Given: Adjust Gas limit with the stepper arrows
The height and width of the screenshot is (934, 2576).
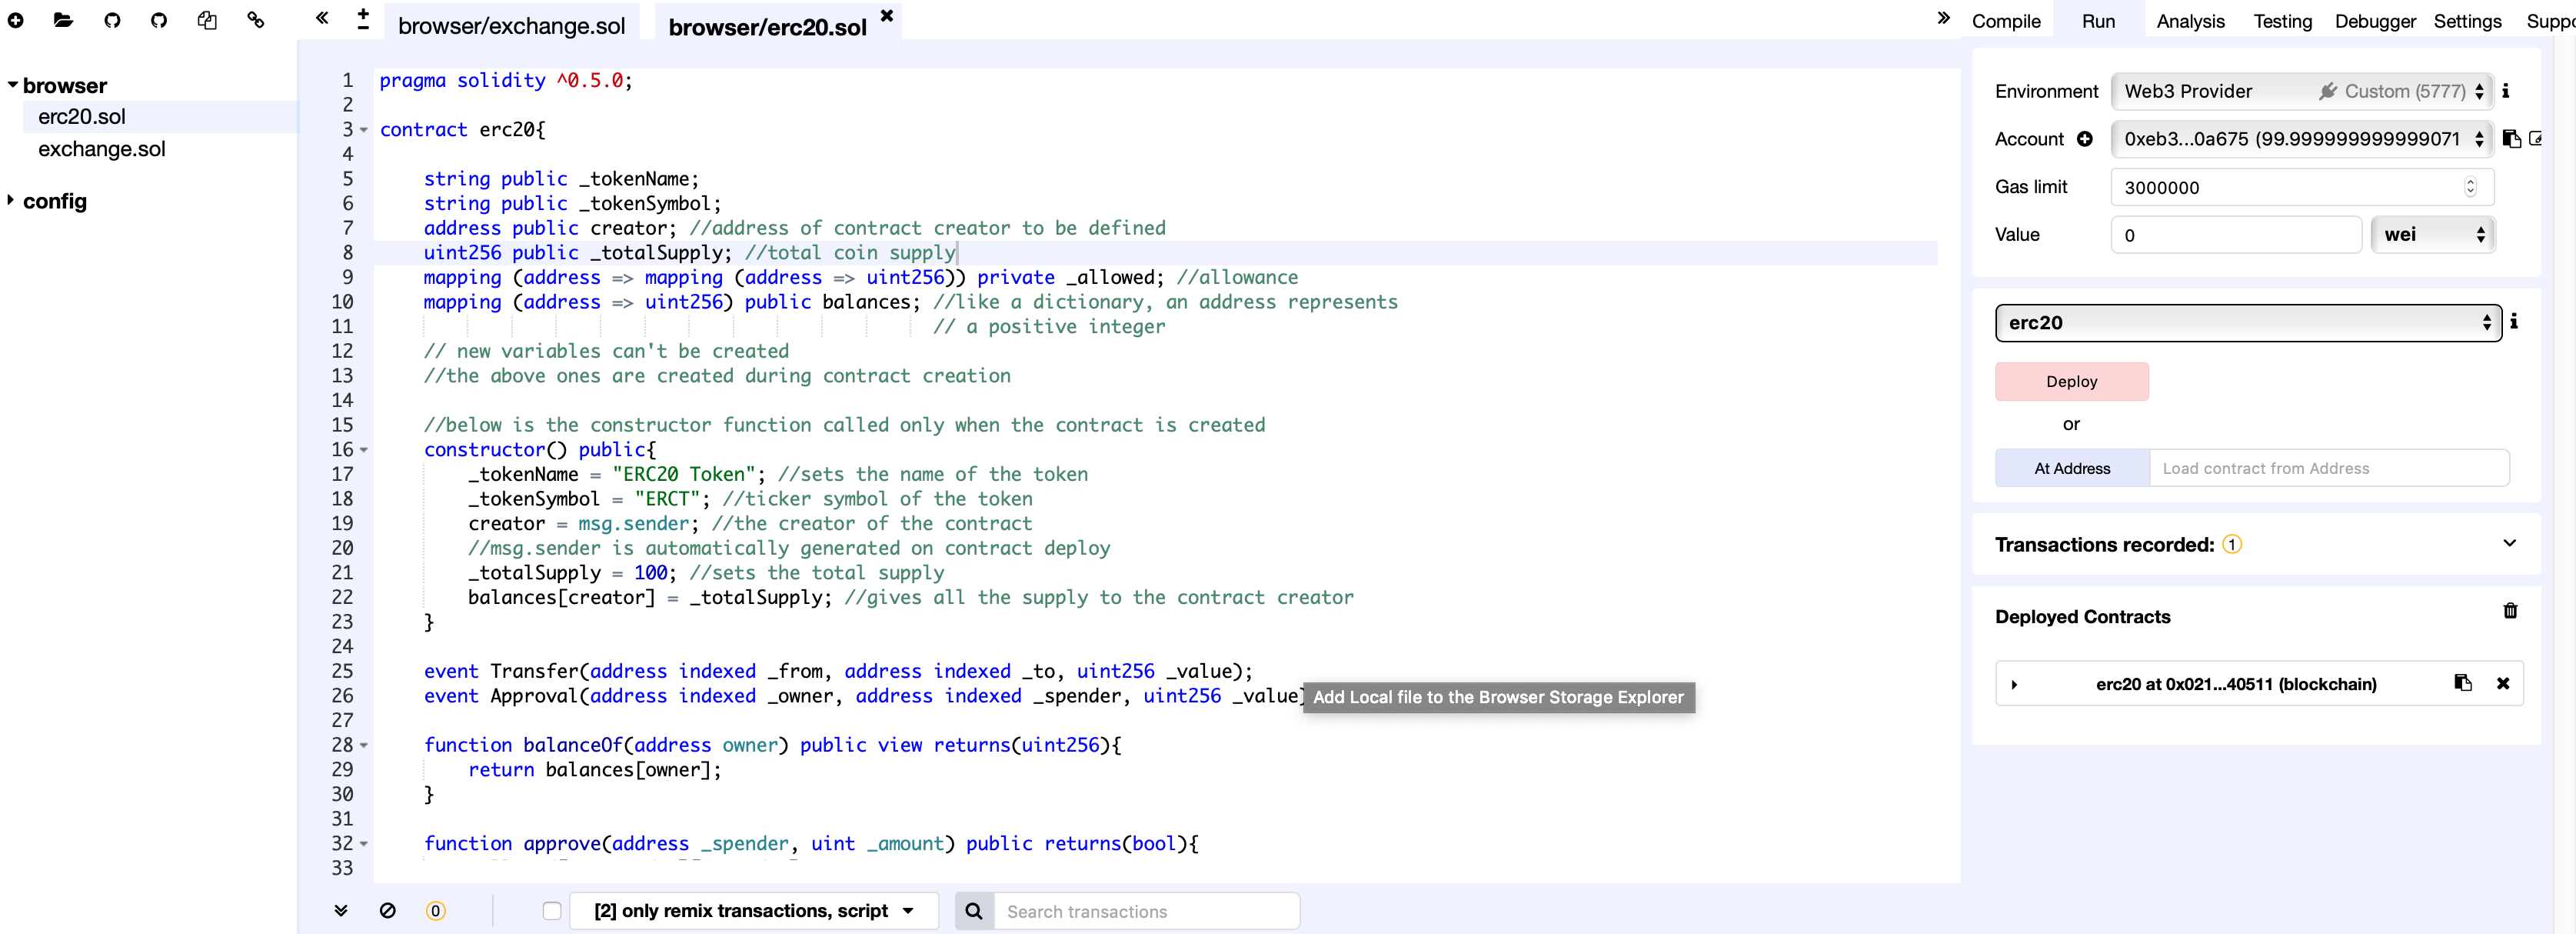Looking at the screenshot, I should click(x=2469, y=187).
